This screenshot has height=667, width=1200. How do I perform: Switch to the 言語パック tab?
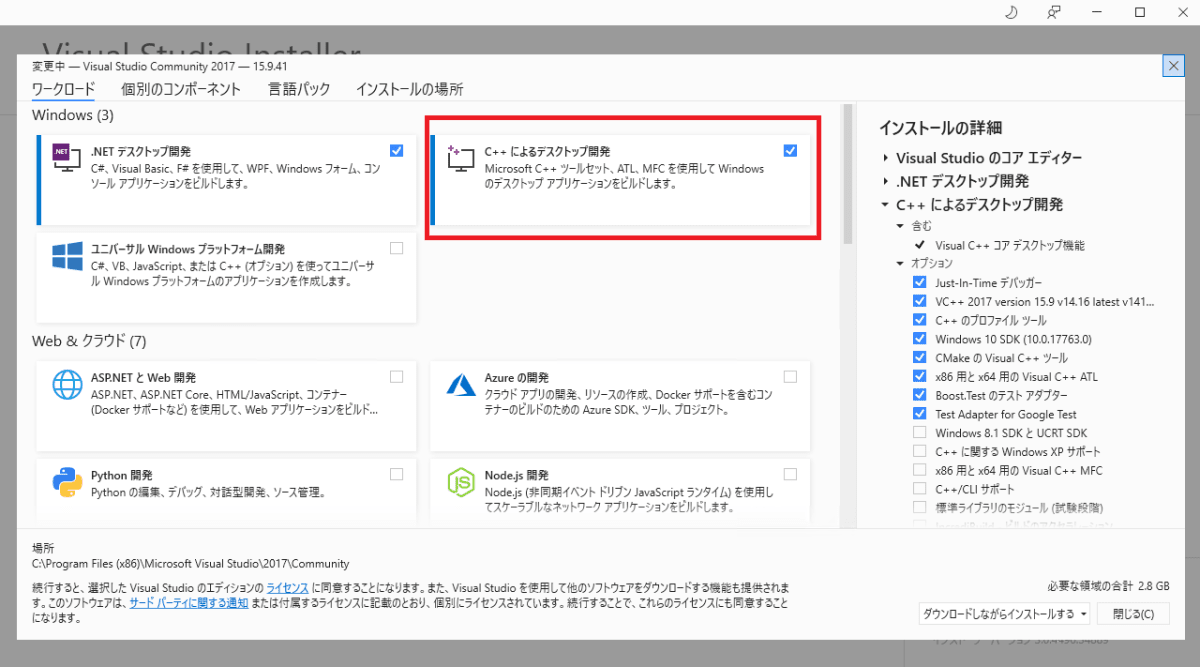pyautogui.click(x=299, y=89)
